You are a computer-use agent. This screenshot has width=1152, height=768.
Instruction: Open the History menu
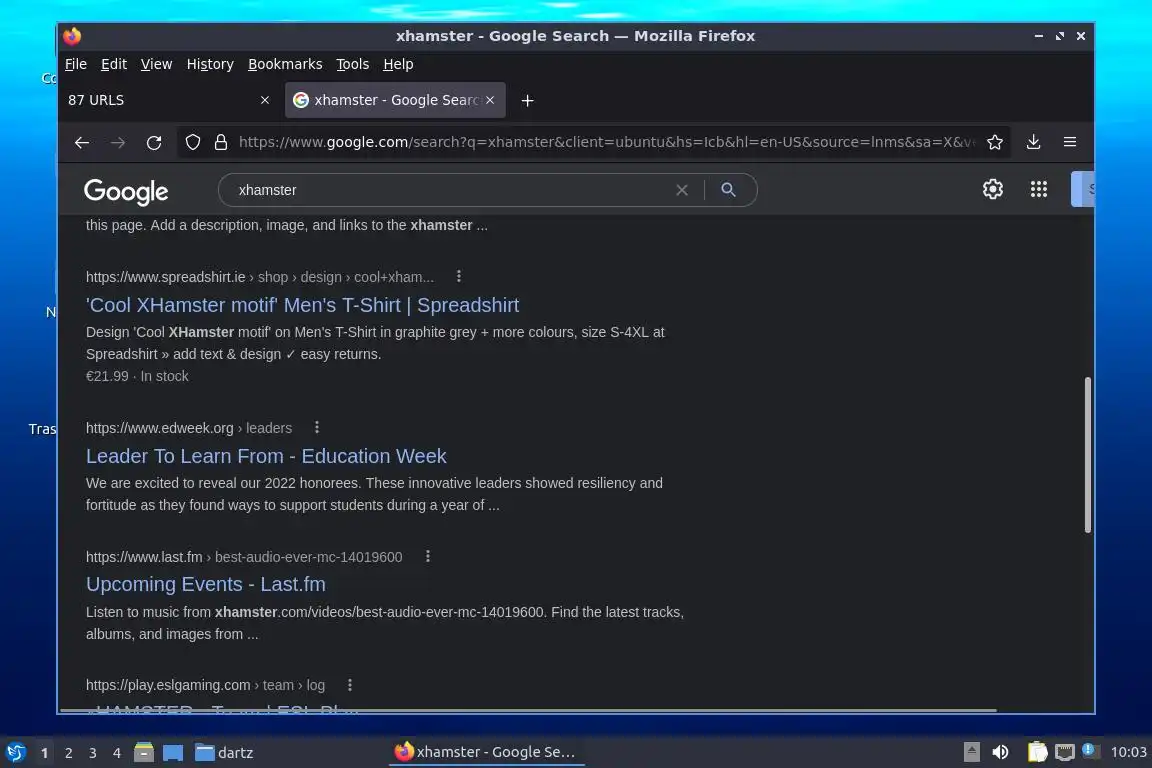210,64
